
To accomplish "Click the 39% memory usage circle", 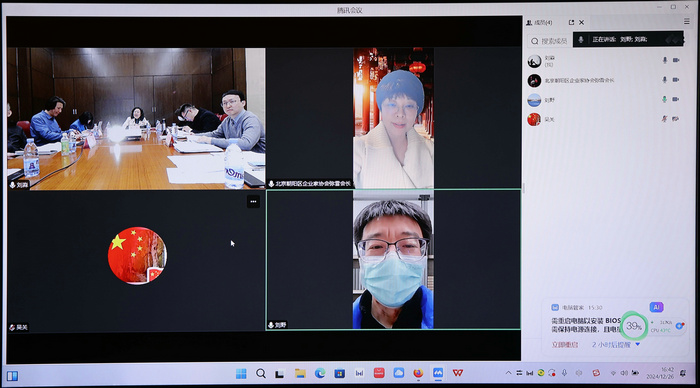I will [634, 326].
